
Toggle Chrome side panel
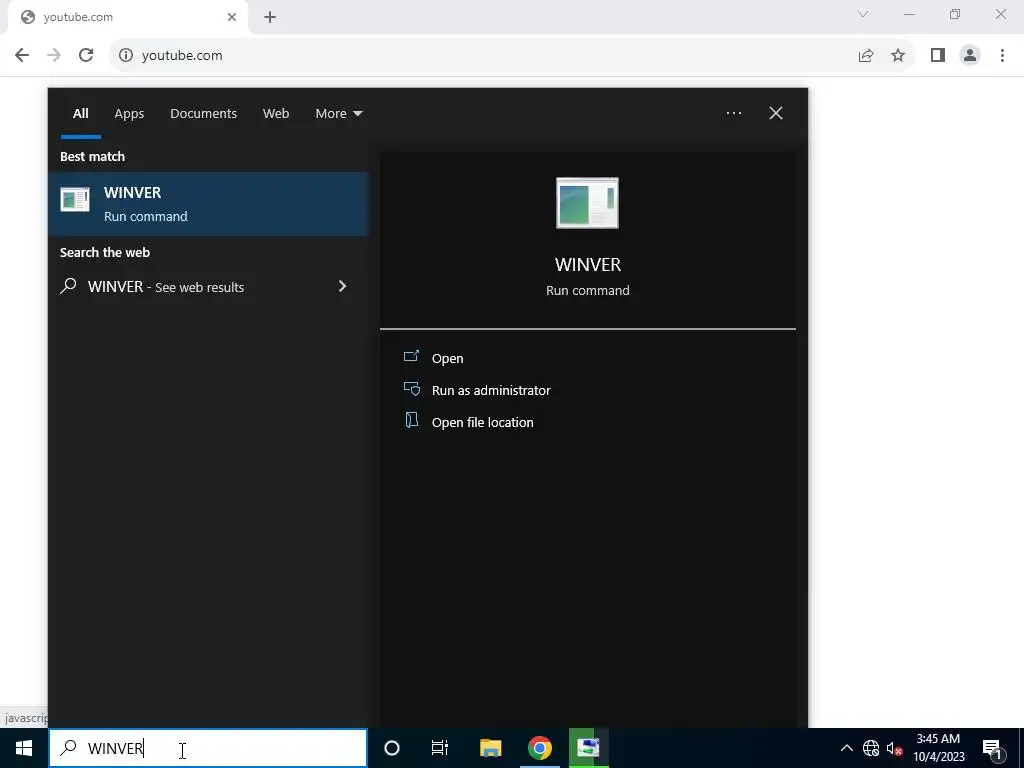pos(938,56)
